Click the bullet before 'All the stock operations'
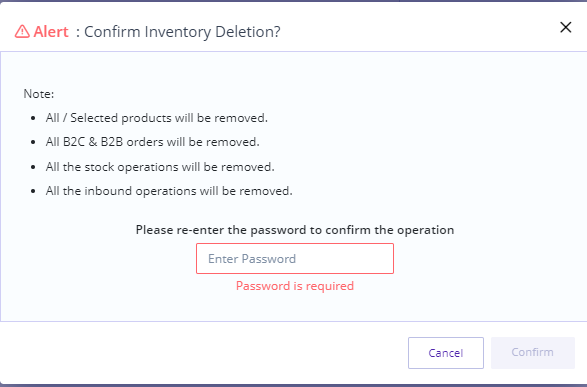This screenshot has width=587, height=387. tap(33, 167)
